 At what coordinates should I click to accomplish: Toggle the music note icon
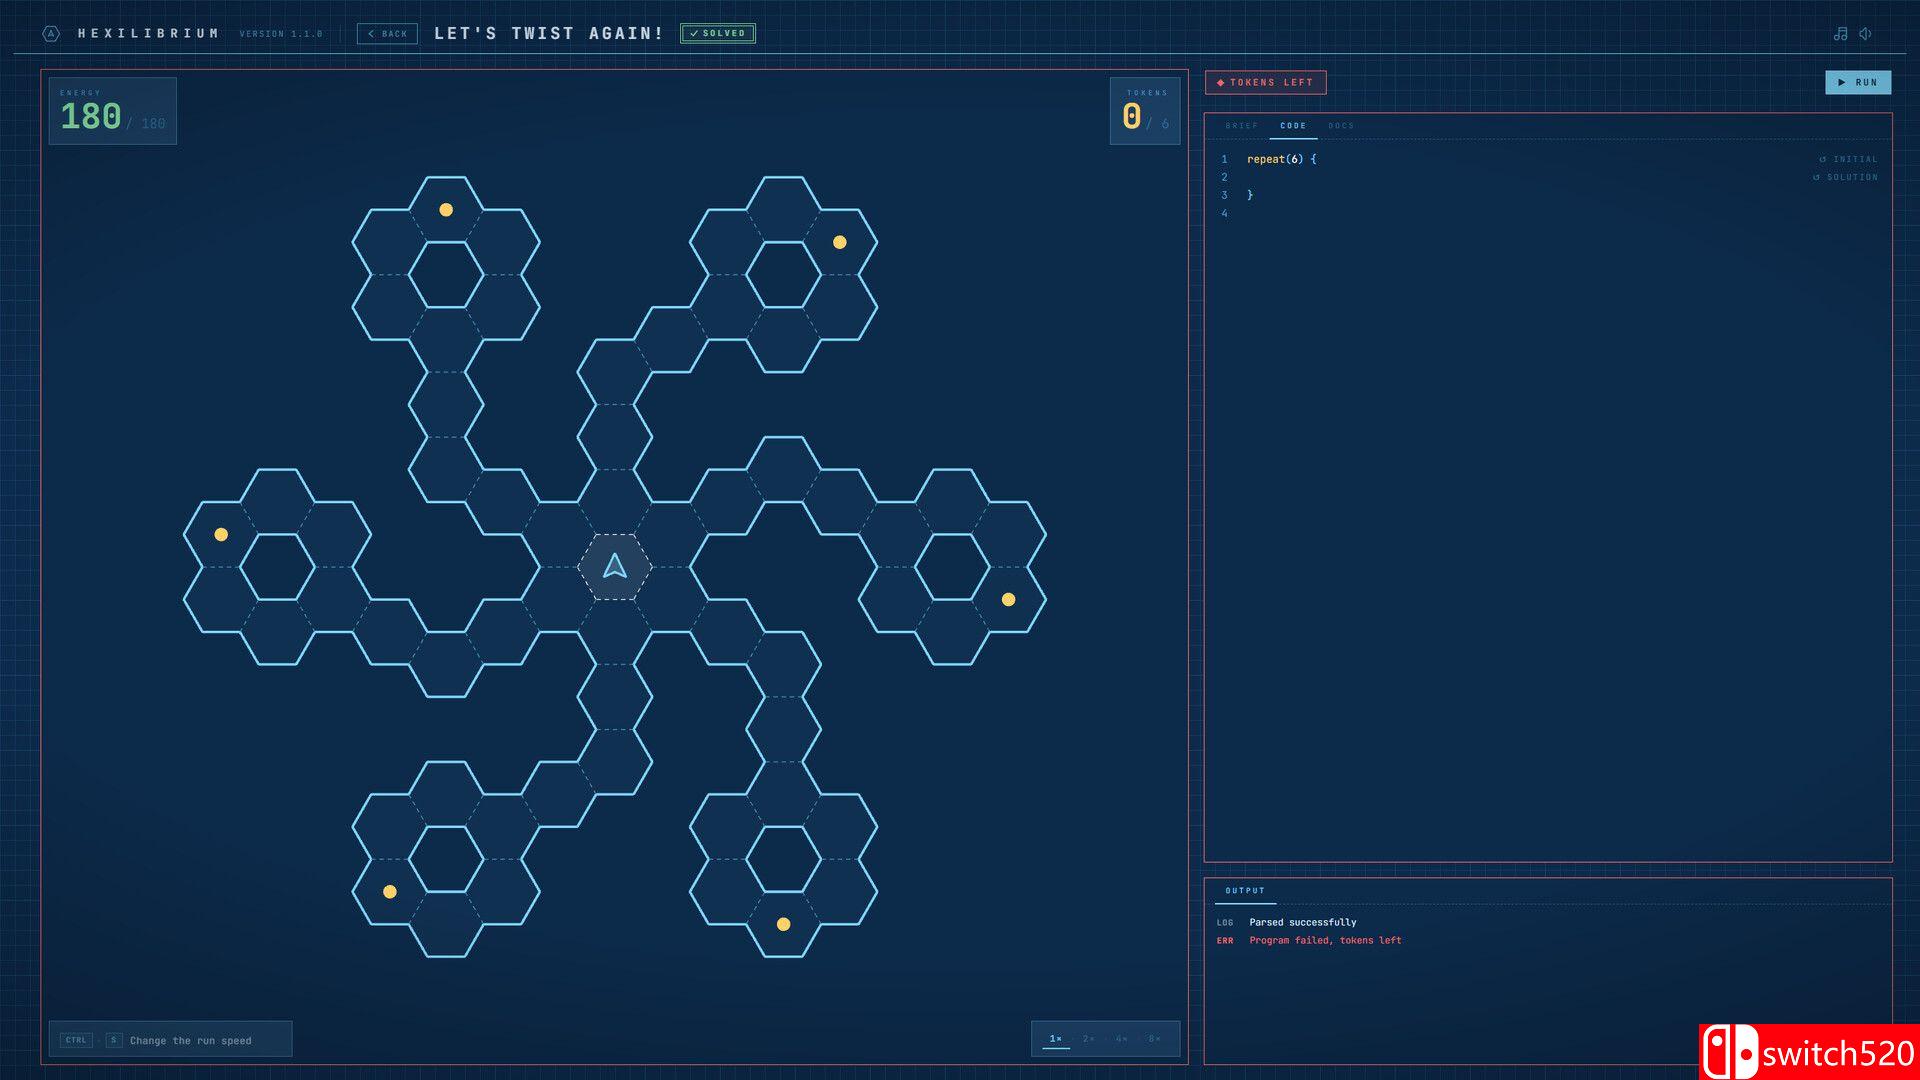1840,34
